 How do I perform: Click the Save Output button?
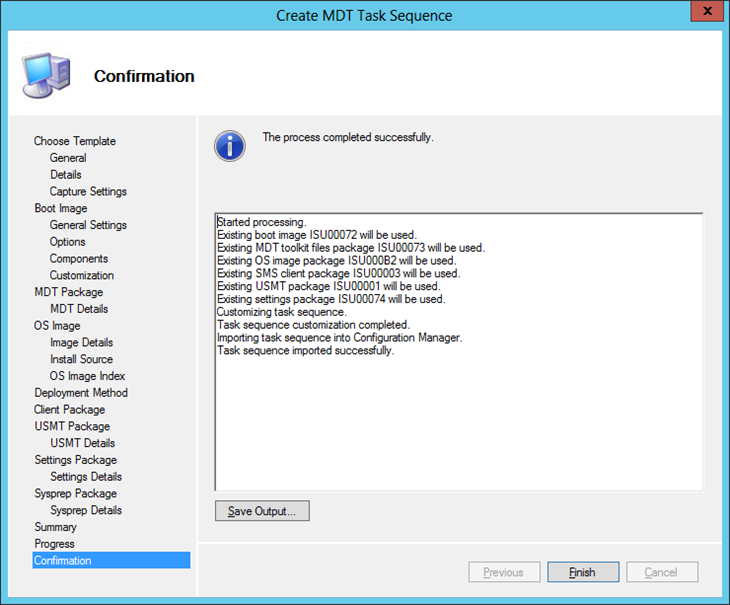262,511
